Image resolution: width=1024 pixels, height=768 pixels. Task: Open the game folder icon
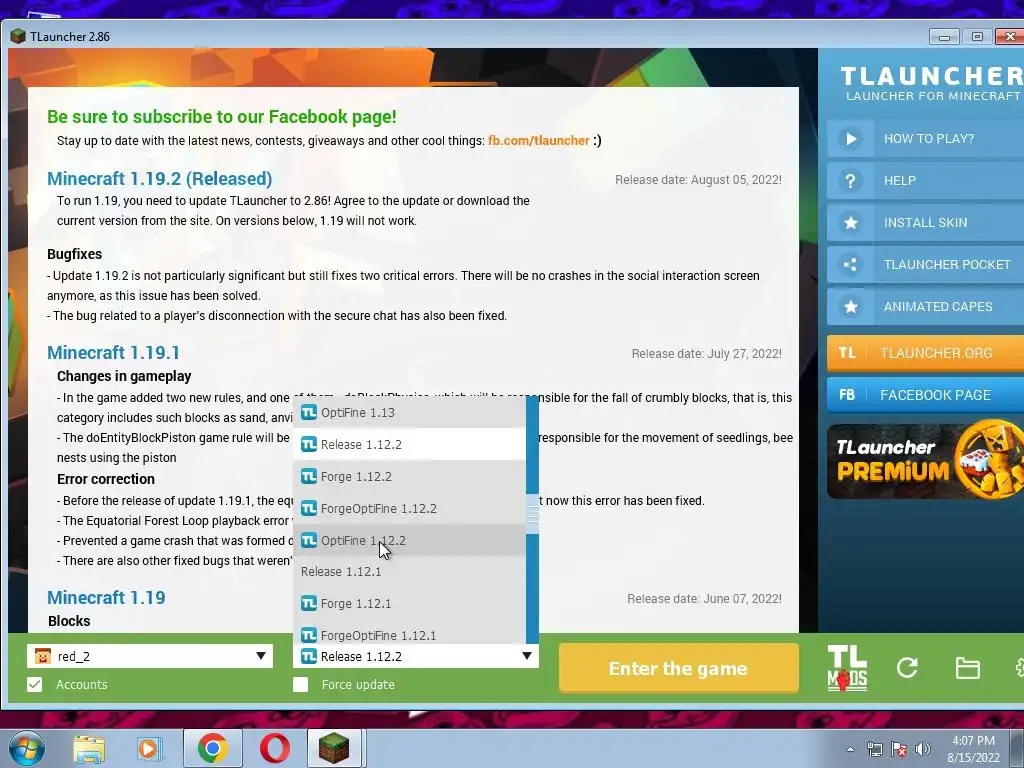point(967,668)
